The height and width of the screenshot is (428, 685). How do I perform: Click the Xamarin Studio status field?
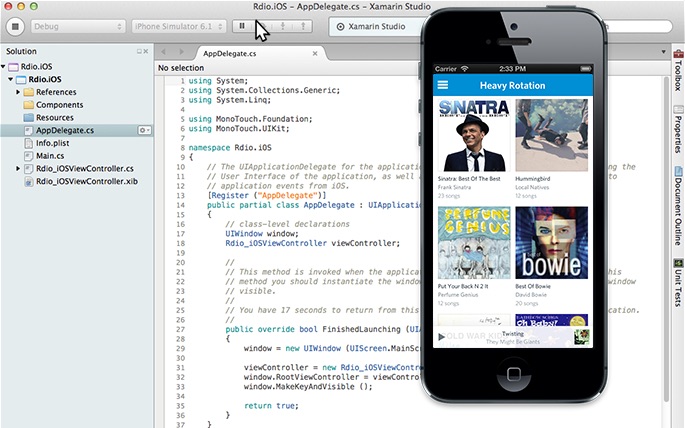376,27
